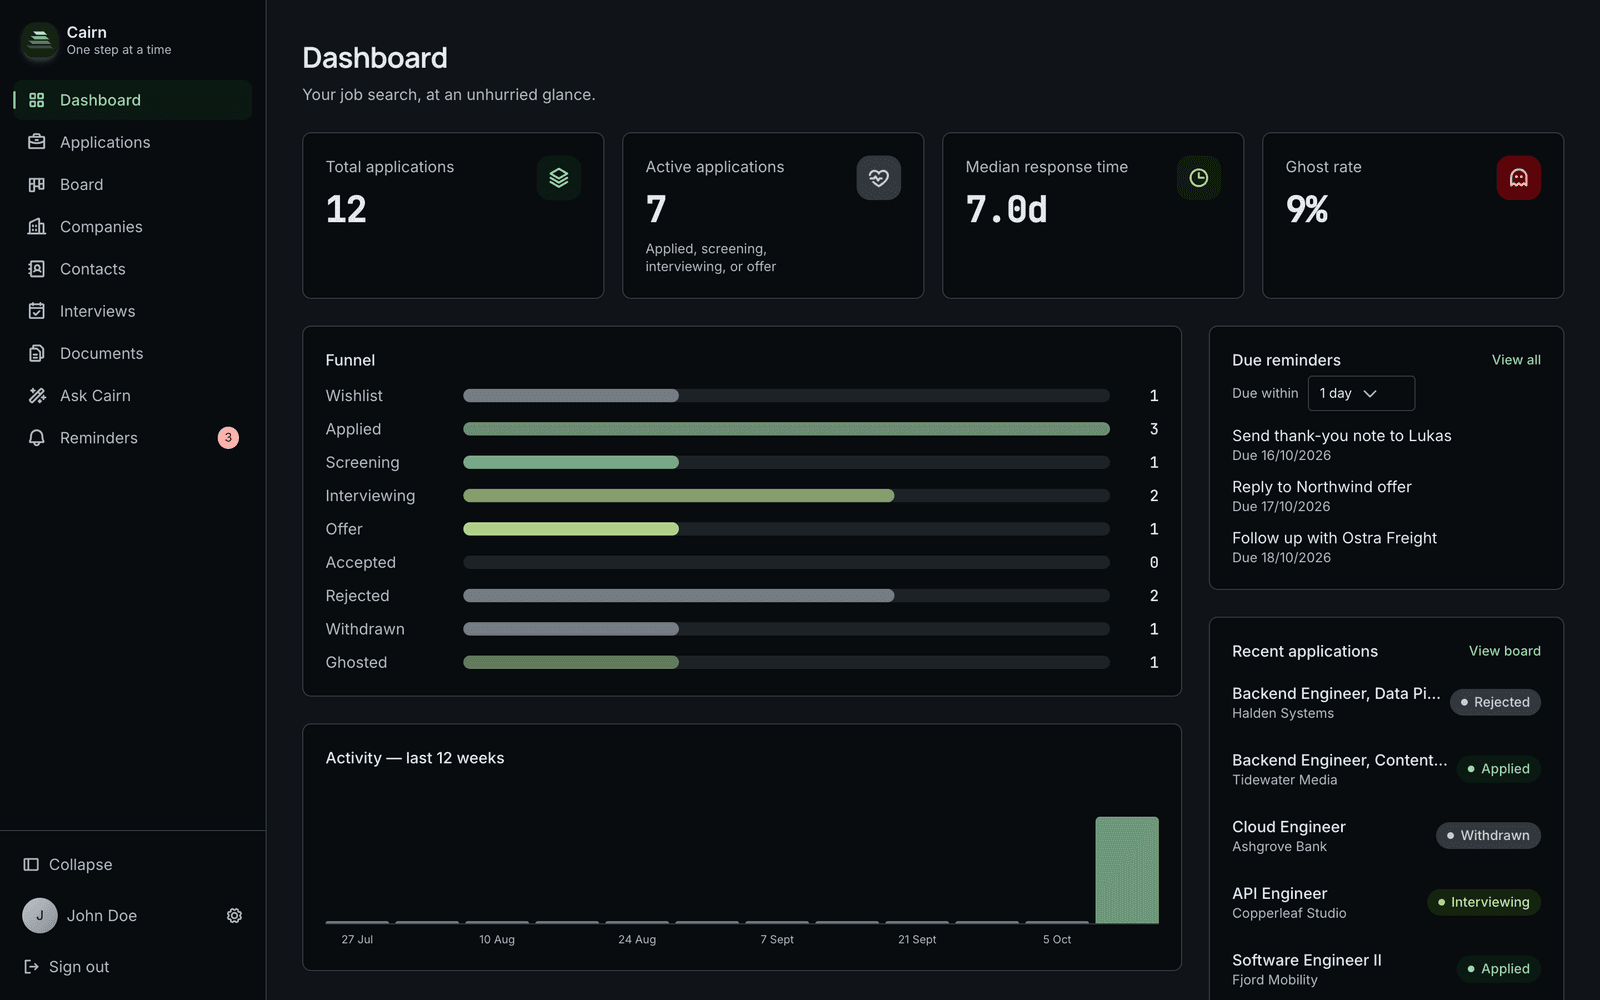Click the Cairn logo icon
Viewport: 1600px width, 1000px height.
tap(40, 41)
